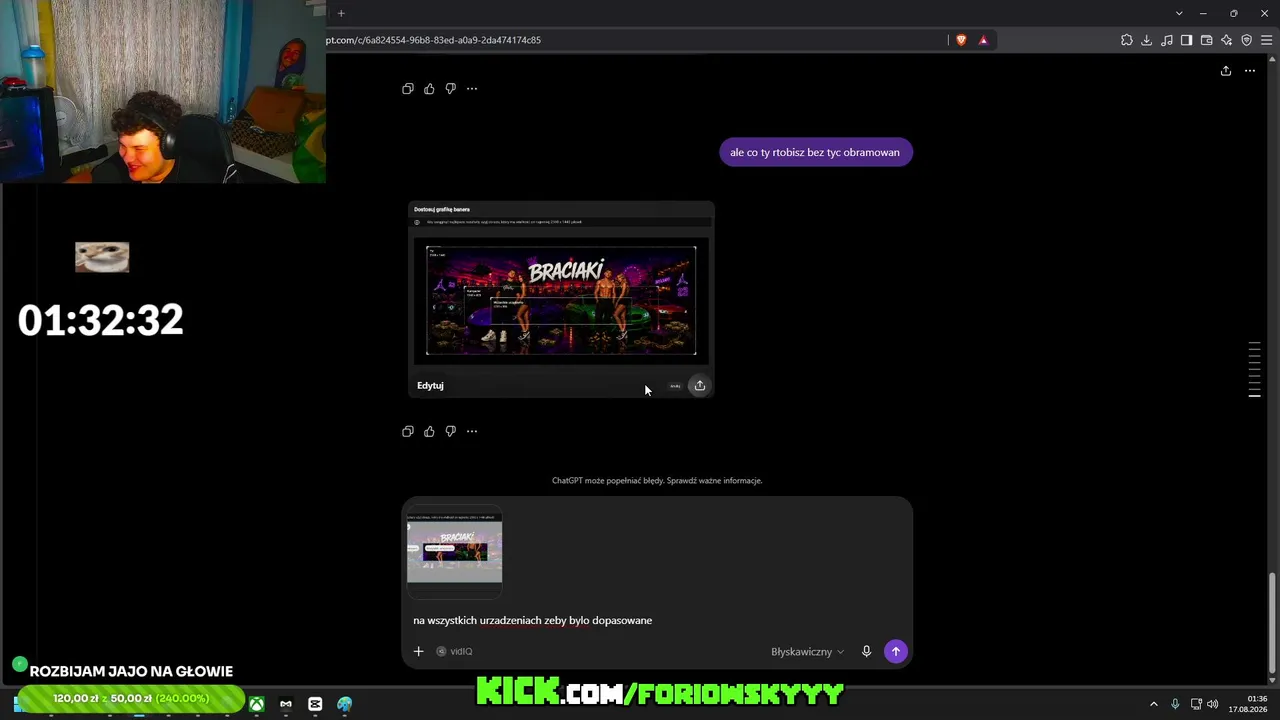1280x720 pixels.
Task: Open the volume control in system tray
Action: 1213,704
